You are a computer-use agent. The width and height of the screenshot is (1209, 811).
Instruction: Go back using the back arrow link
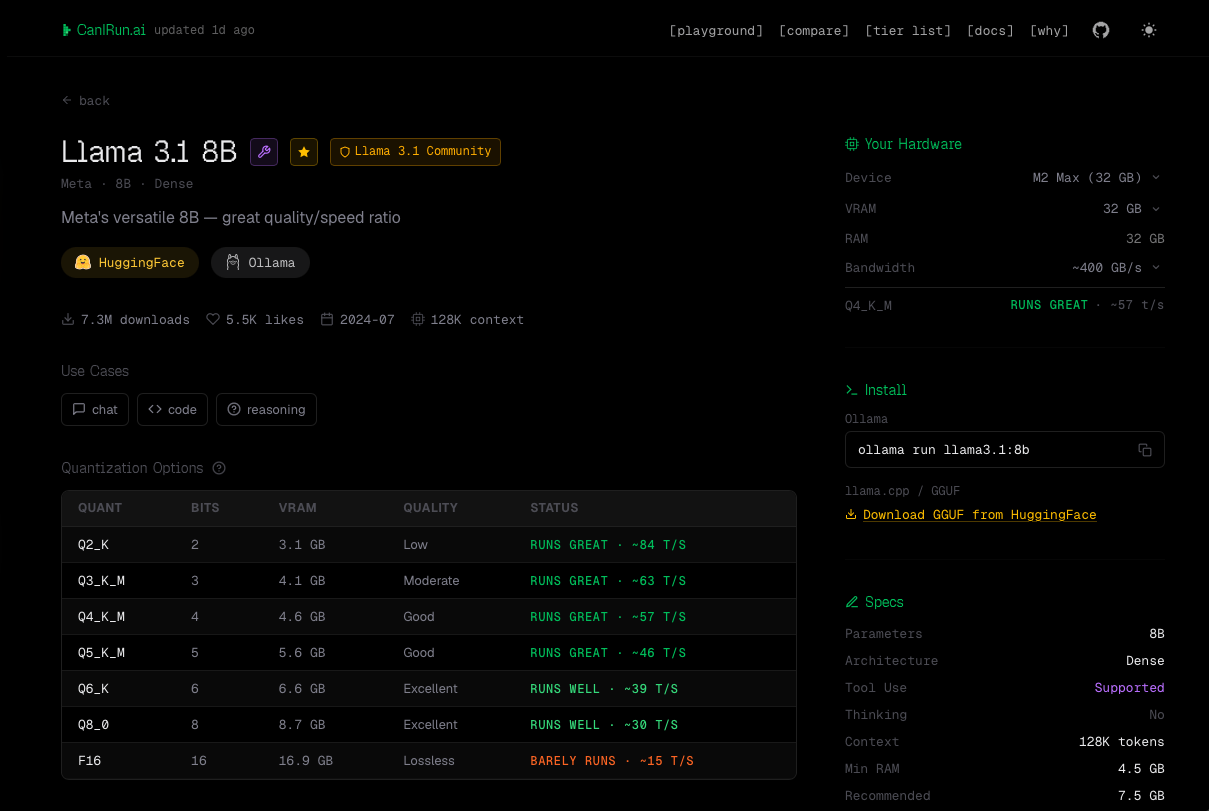click(x=86, y=100)
